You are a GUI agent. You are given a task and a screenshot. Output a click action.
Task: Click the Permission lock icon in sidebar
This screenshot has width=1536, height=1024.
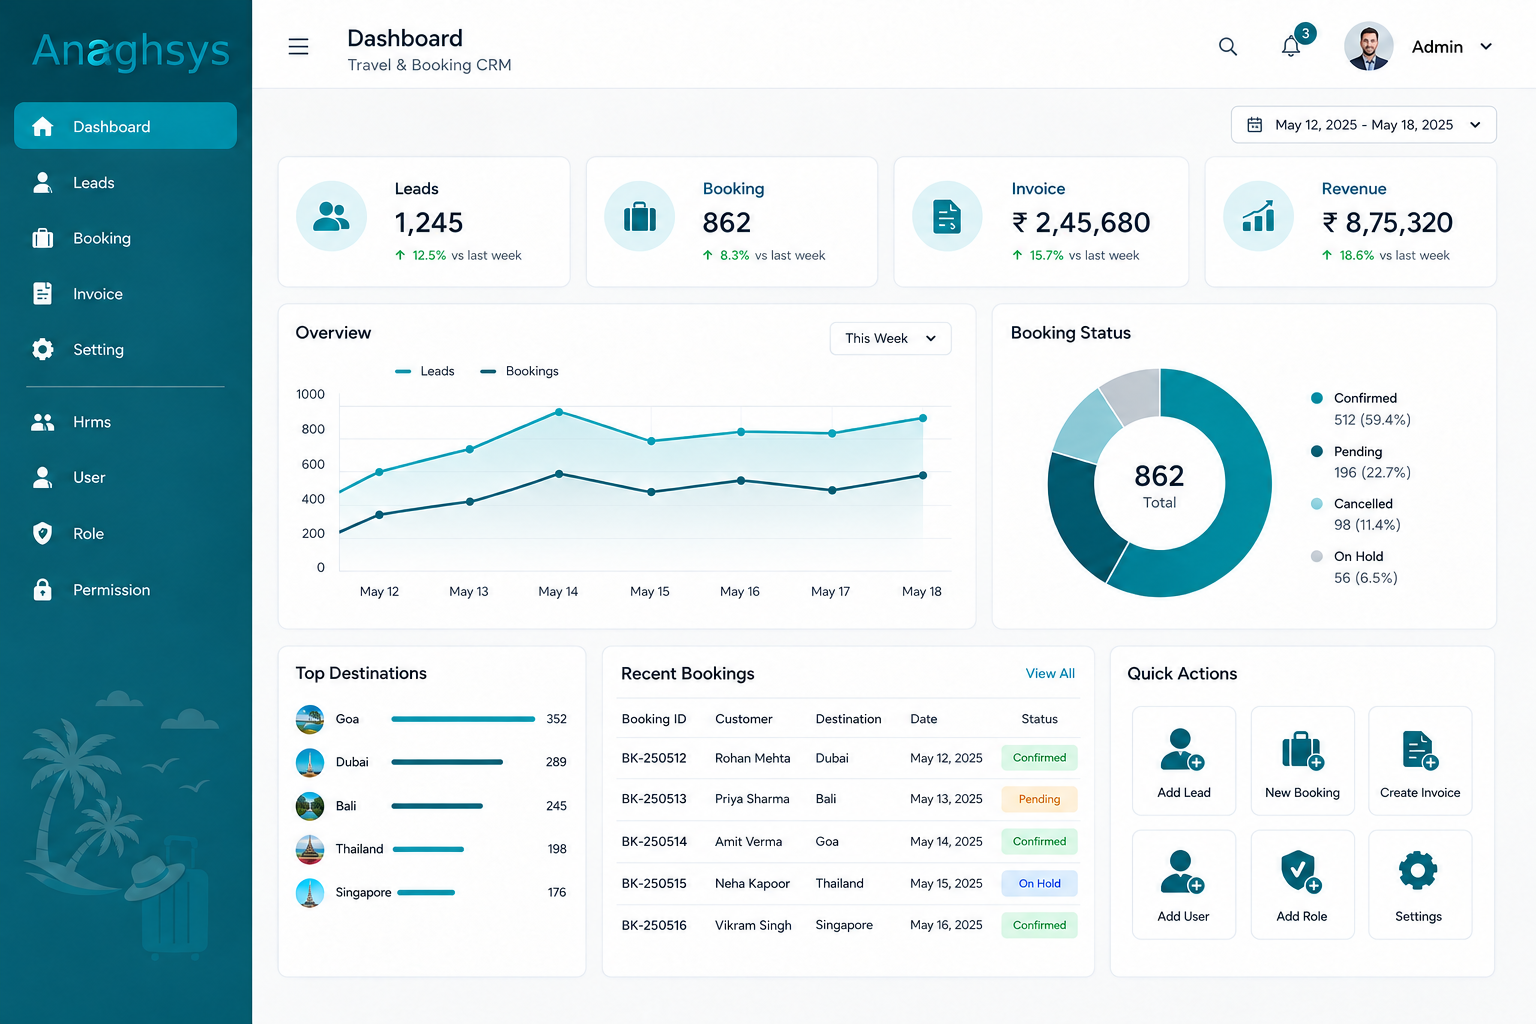point(42,590)
